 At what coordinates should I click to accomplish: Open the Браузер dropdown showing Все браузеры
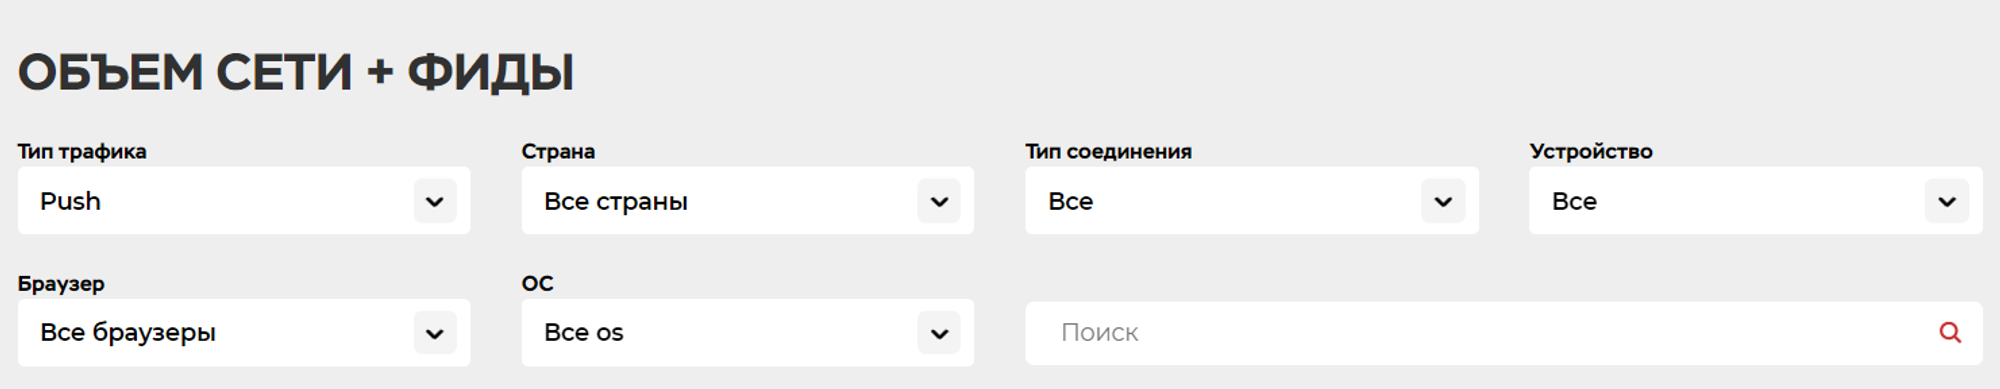coord(244,333)
